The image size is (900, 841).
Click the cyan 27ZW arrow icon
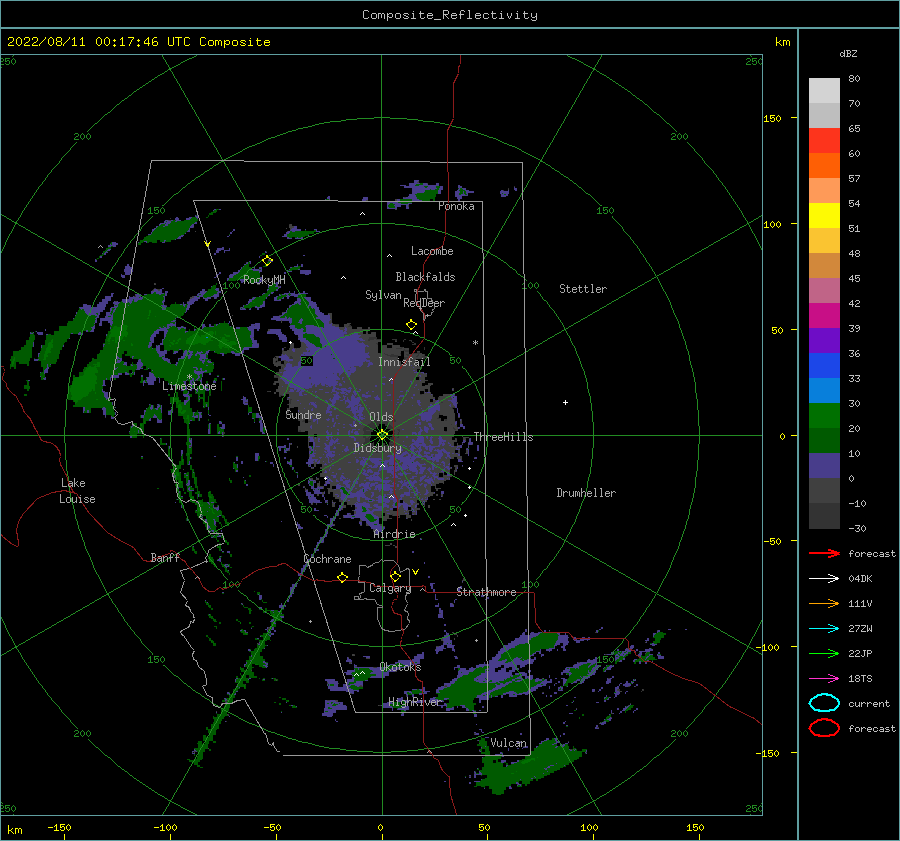[824, 629]
